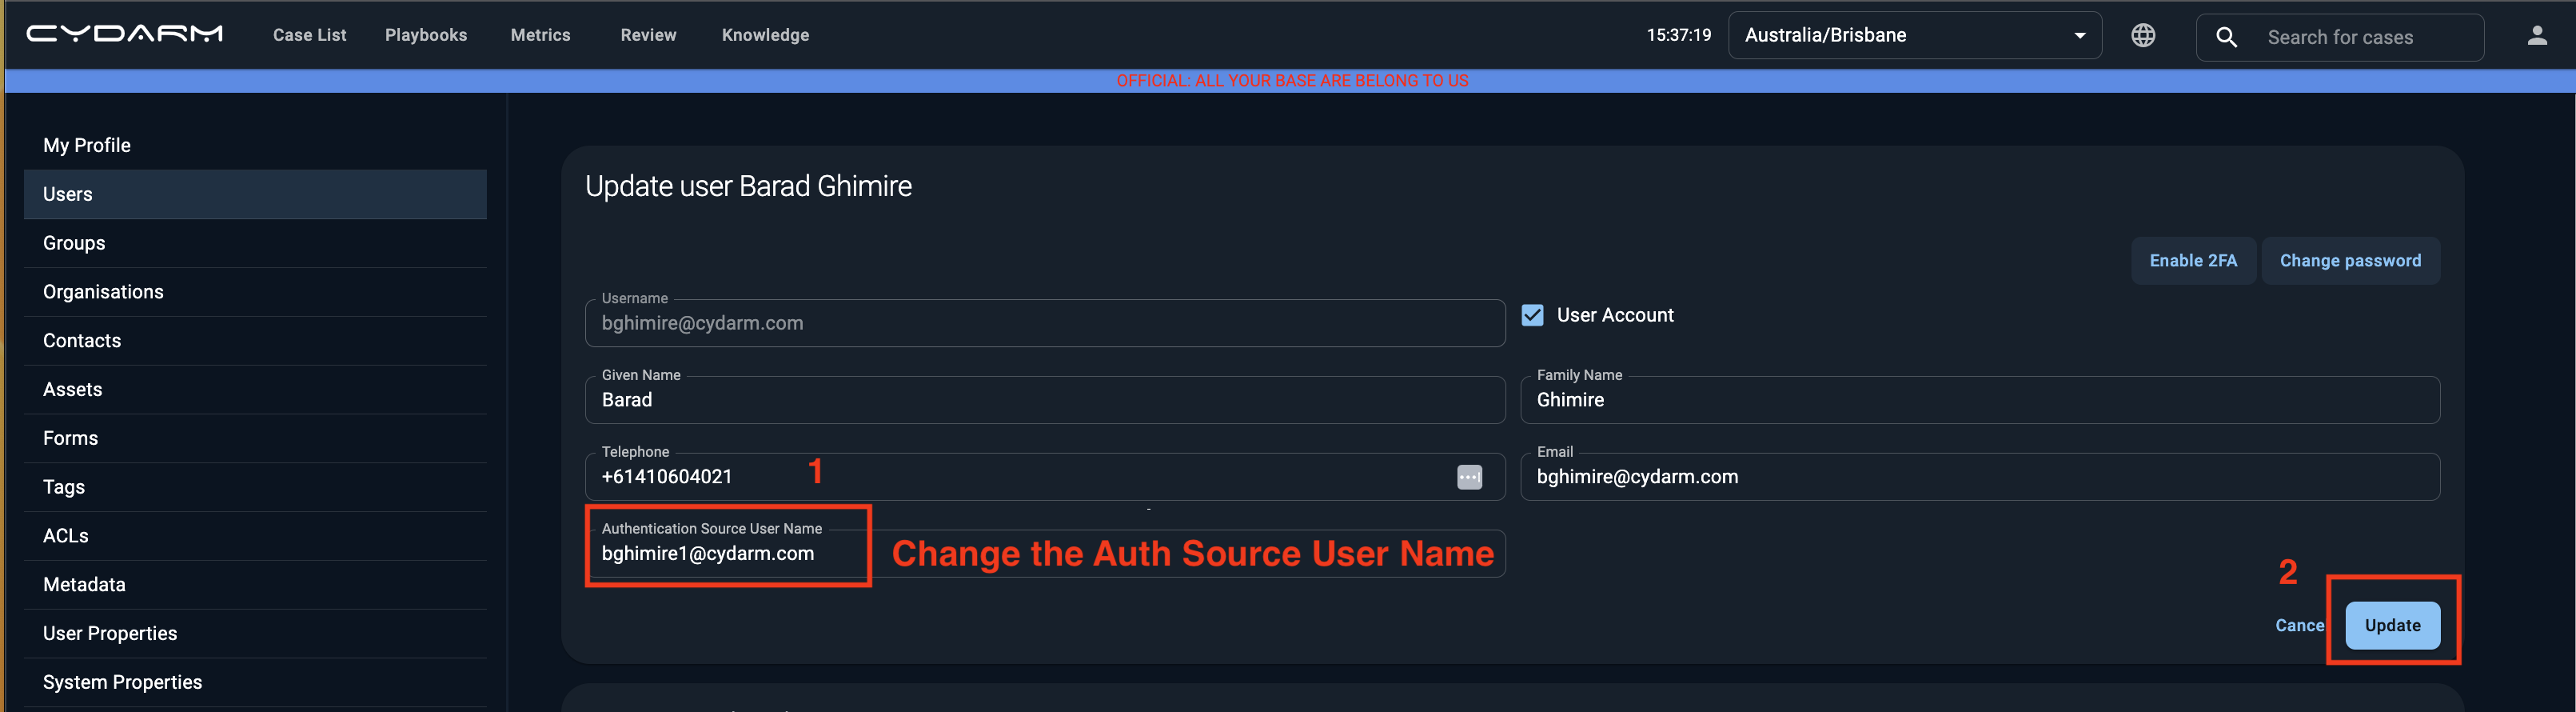Screen dimensions: 2576x712
Task: Open the Australia/Brisbane timezone dropdown
Action: coord(1914,35)
